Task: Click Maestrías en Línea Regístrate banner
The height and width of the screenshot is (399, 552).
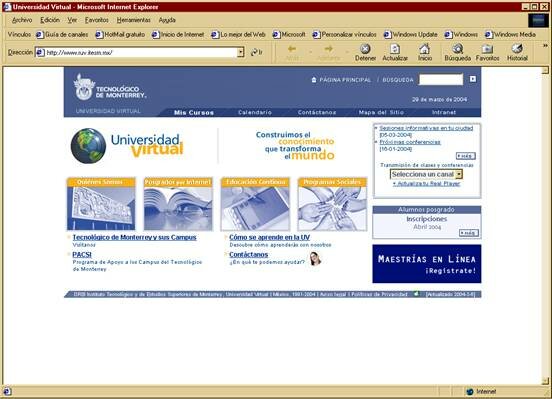Action: (427, 264)
